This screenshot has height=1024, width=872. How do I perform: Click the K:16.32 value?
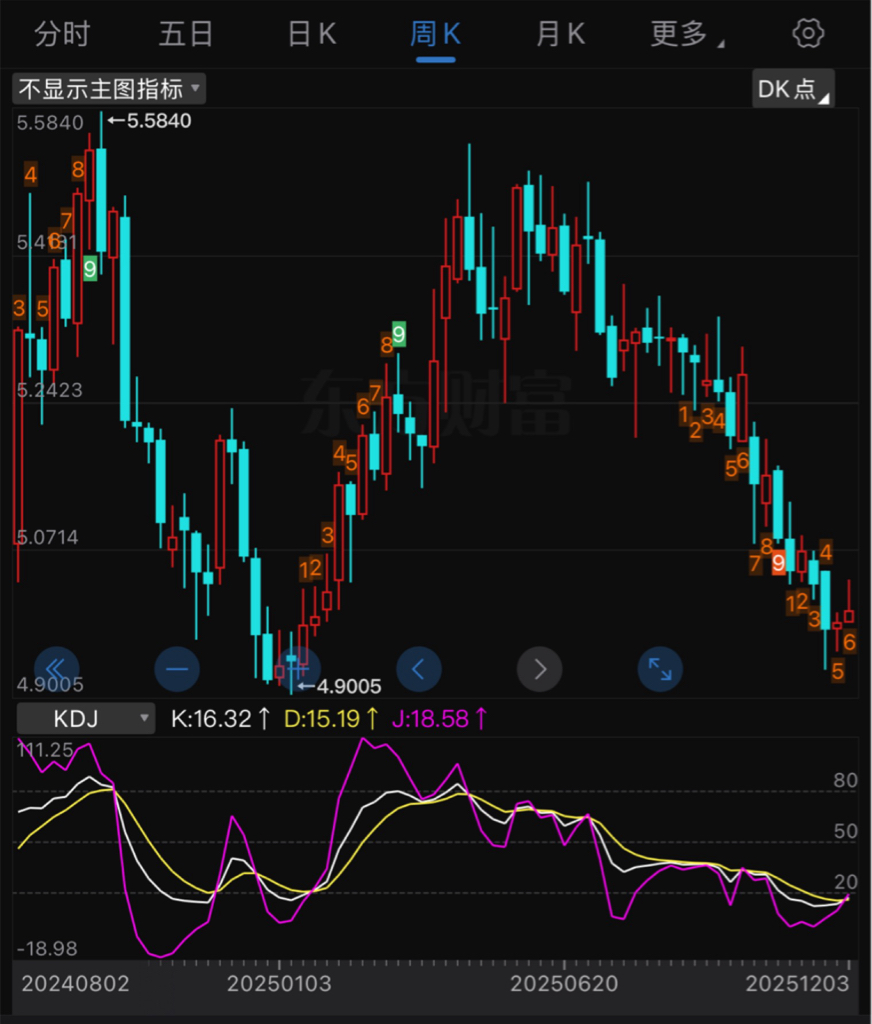(220, 719)
